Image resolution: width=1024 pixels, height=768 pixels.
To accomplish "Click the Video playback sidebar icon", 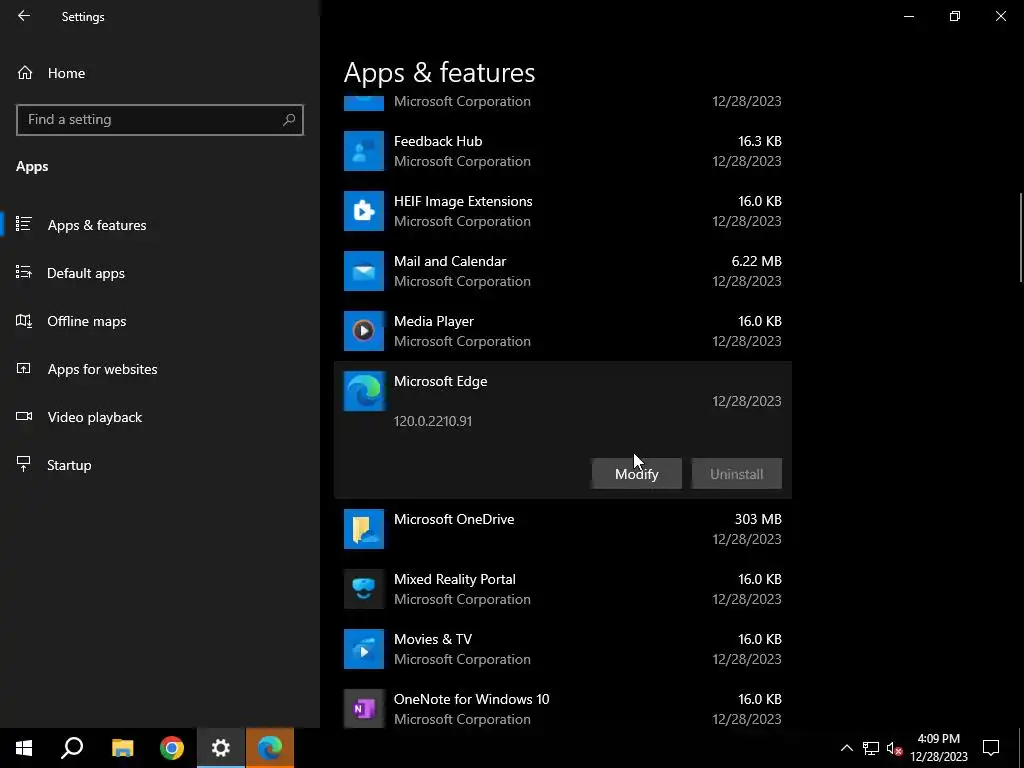I will click(x=24, y=417).
